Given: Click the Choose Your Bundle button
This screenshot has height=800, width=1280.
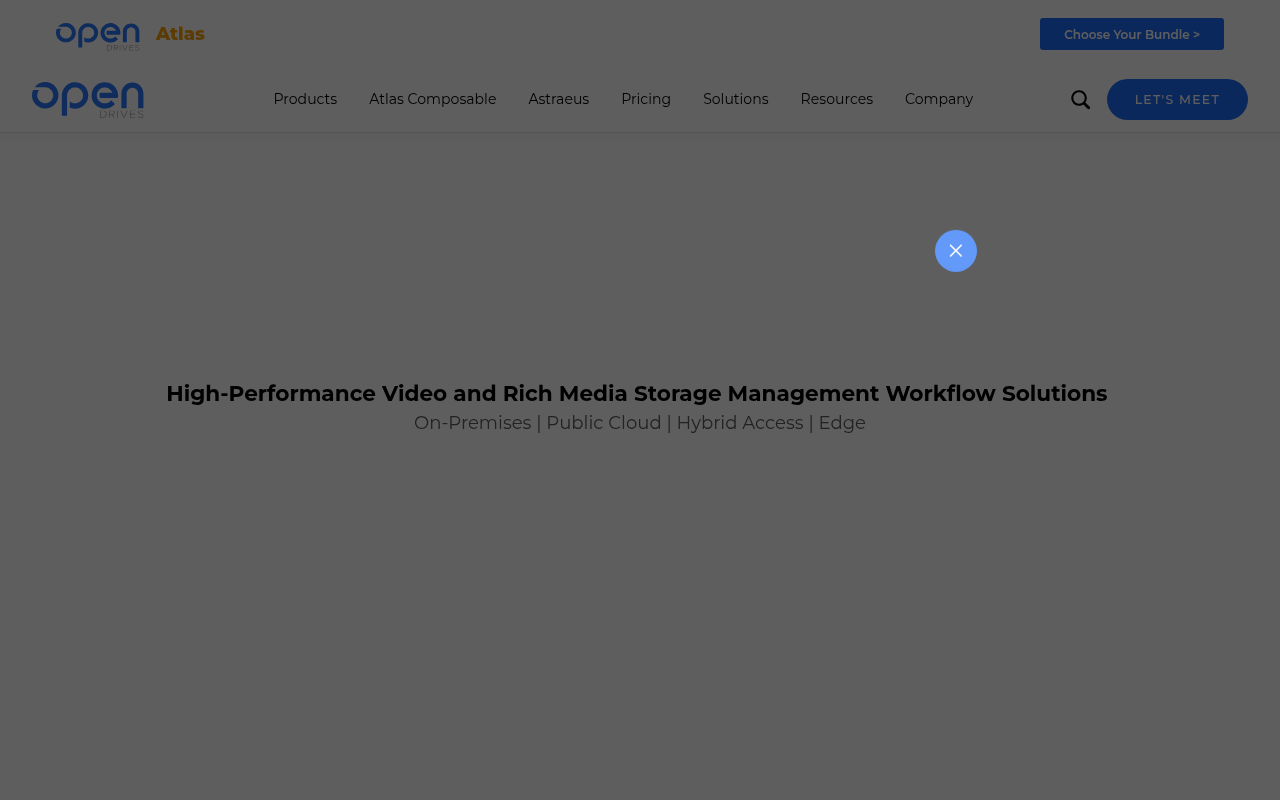Looking at the screenshot, I should (x=1132, y=34).
